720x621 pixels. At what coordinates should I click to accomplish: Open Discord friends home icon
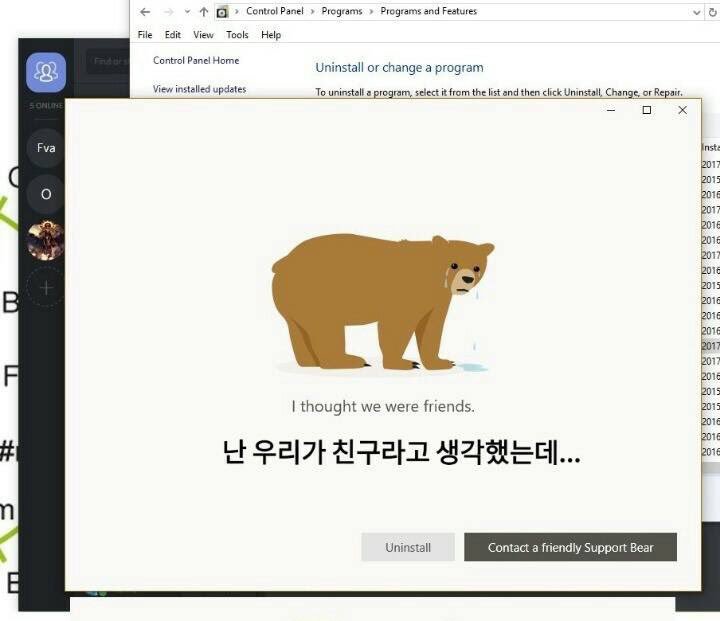pos(46,72)
